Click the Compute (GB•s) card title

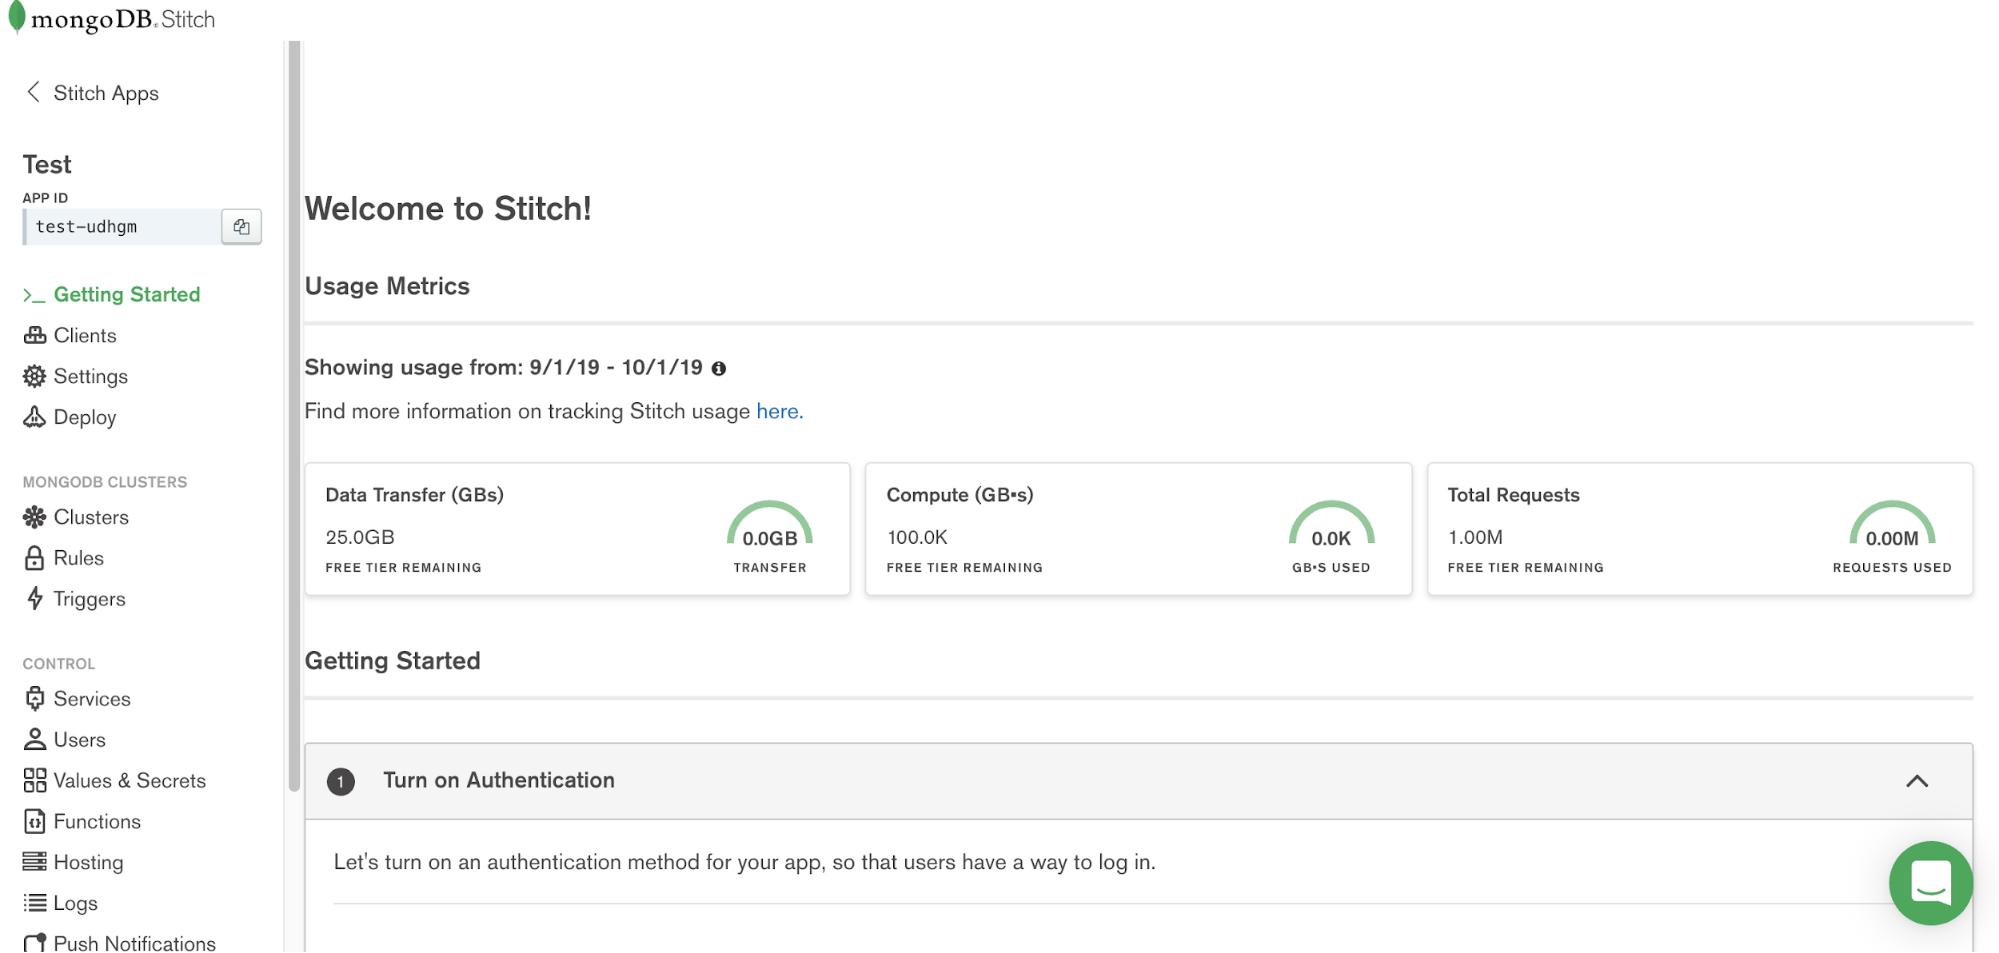coord(960,495)
